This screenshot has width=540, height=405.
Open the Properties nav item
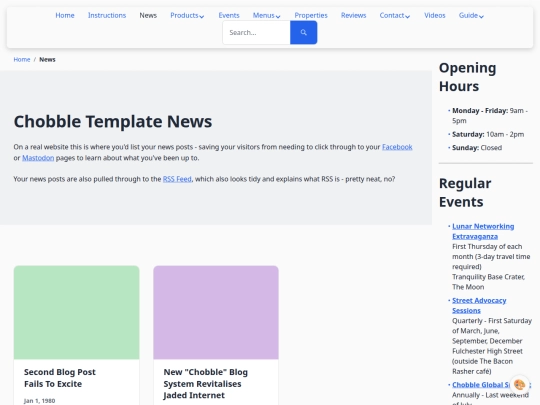click(x=311, y=15)
